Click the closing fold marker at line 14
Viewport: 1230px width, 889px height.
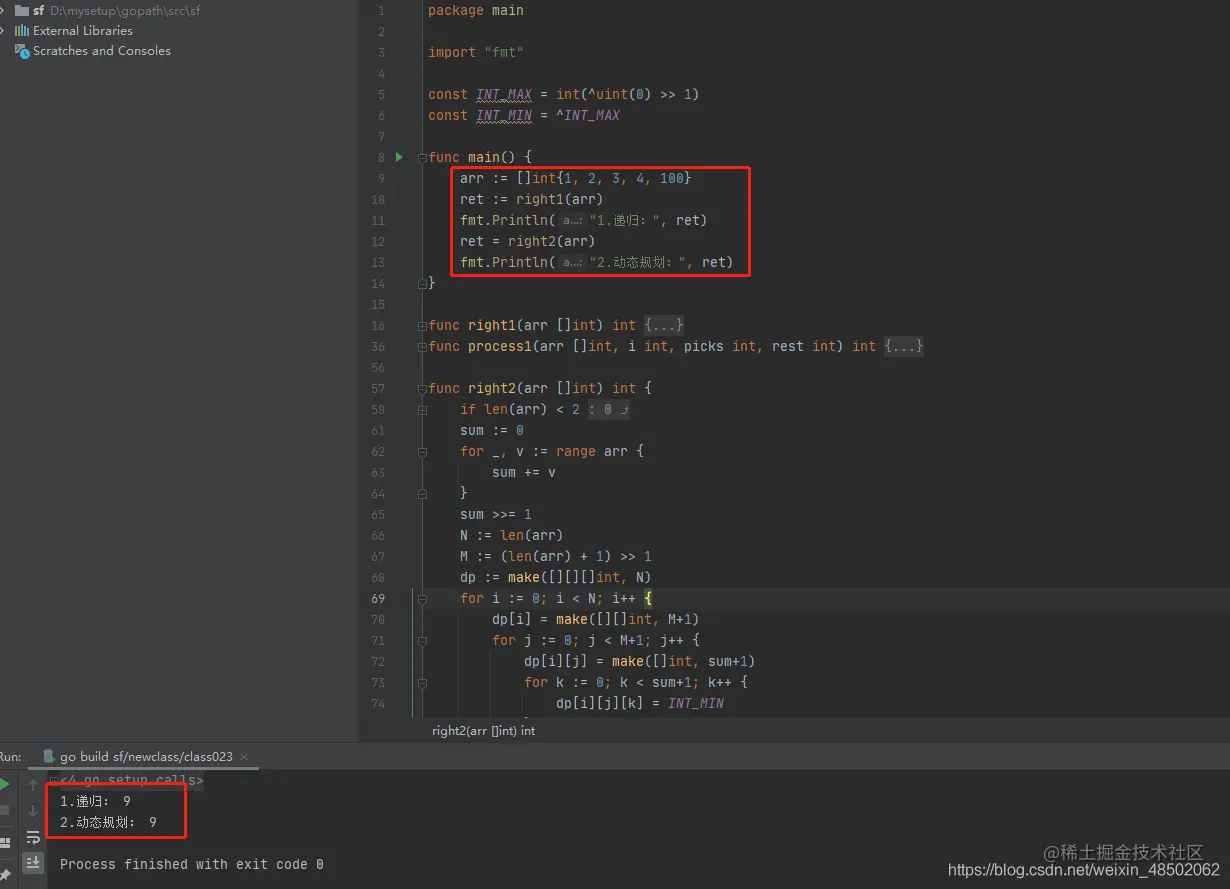pos(423,283)
